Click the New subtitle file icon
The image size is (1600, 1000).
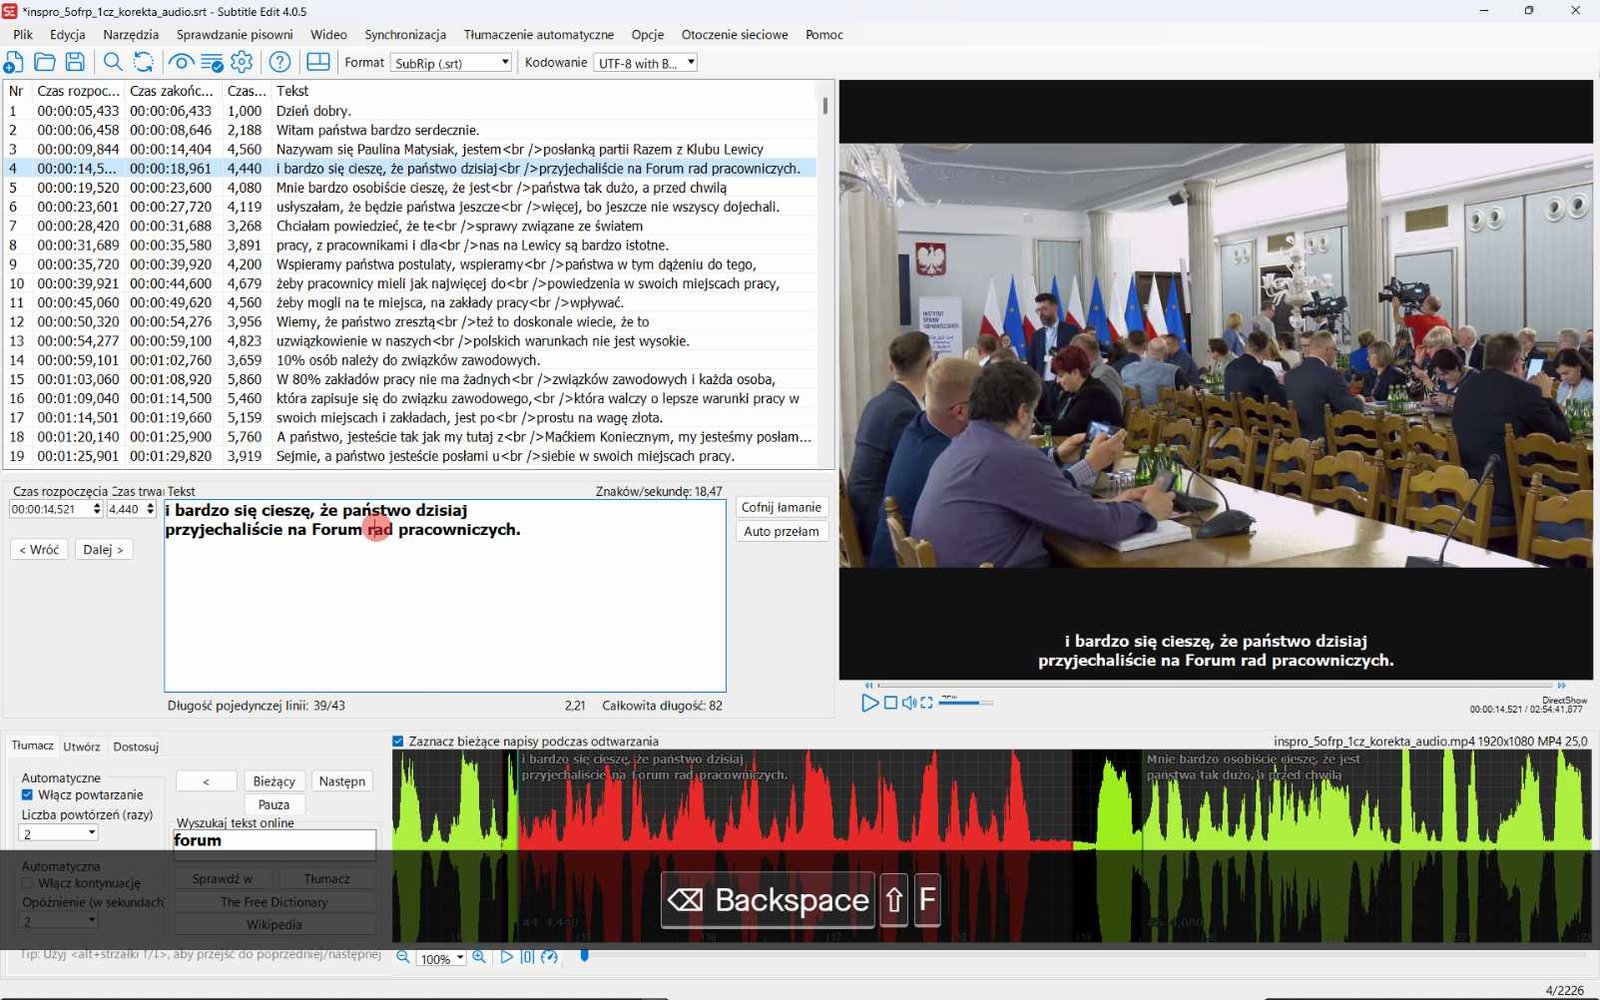[x=14, y=62]
